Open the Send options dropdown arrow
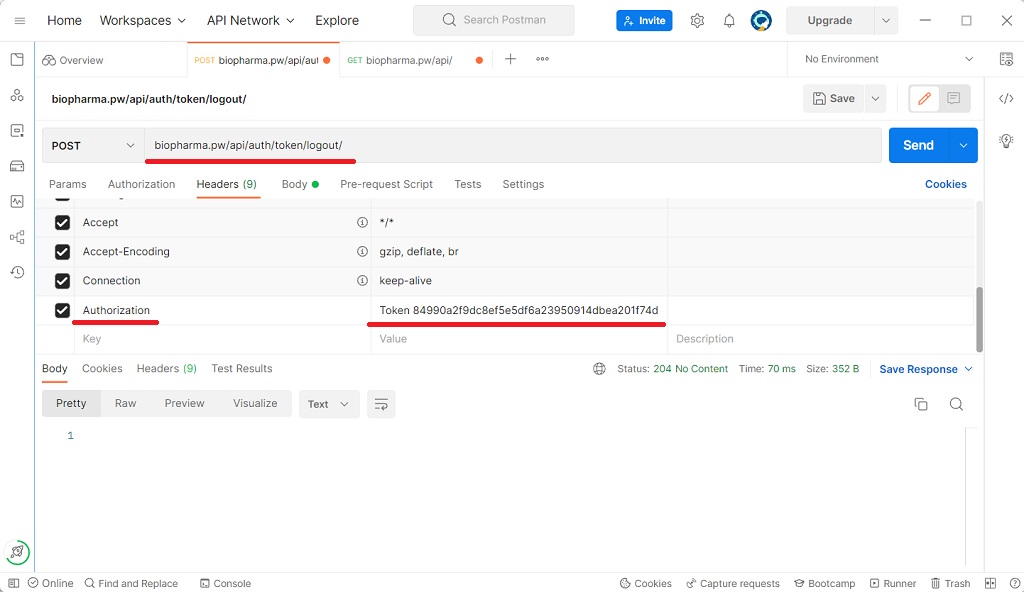The width and height of the screenshot is (1024, 592). tap(963, 146)
